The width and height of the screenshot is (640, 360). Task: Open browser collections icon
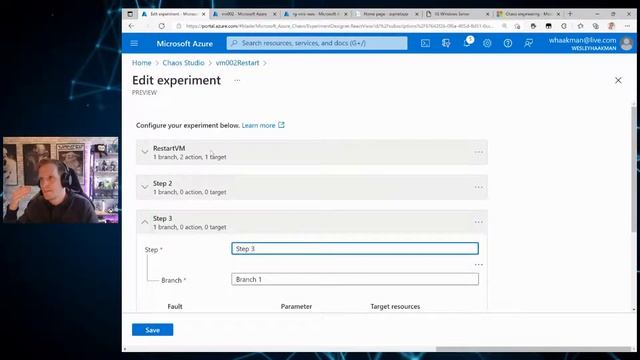596,26
